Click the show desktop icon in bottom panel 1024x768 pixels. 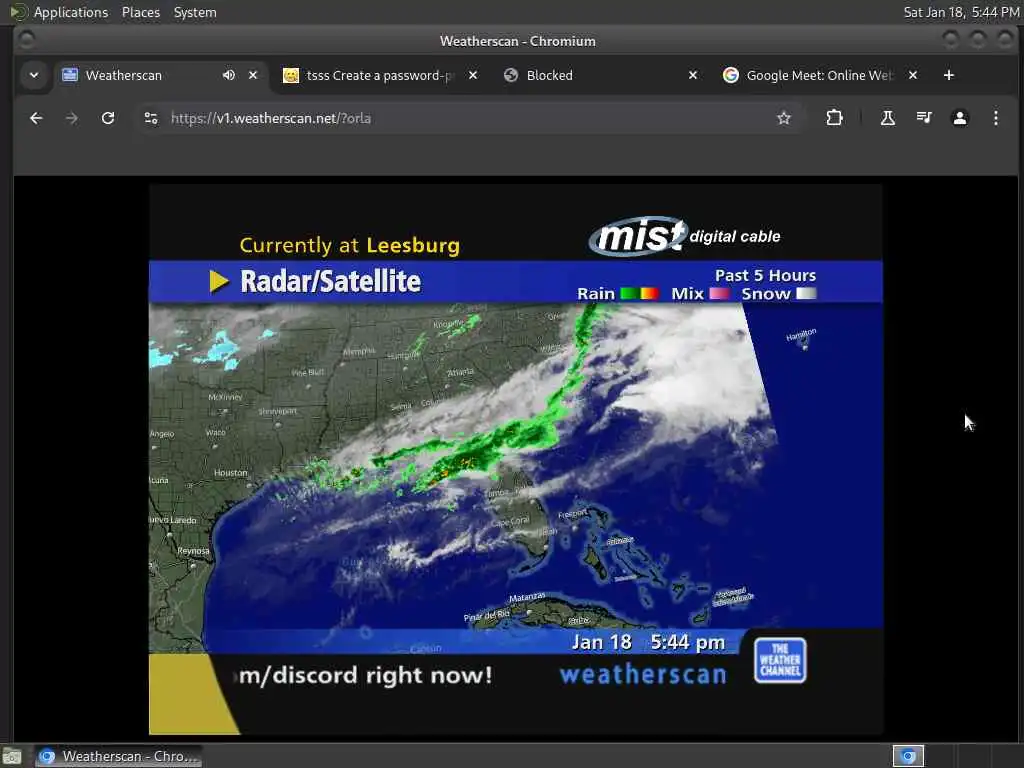(11, 756)
